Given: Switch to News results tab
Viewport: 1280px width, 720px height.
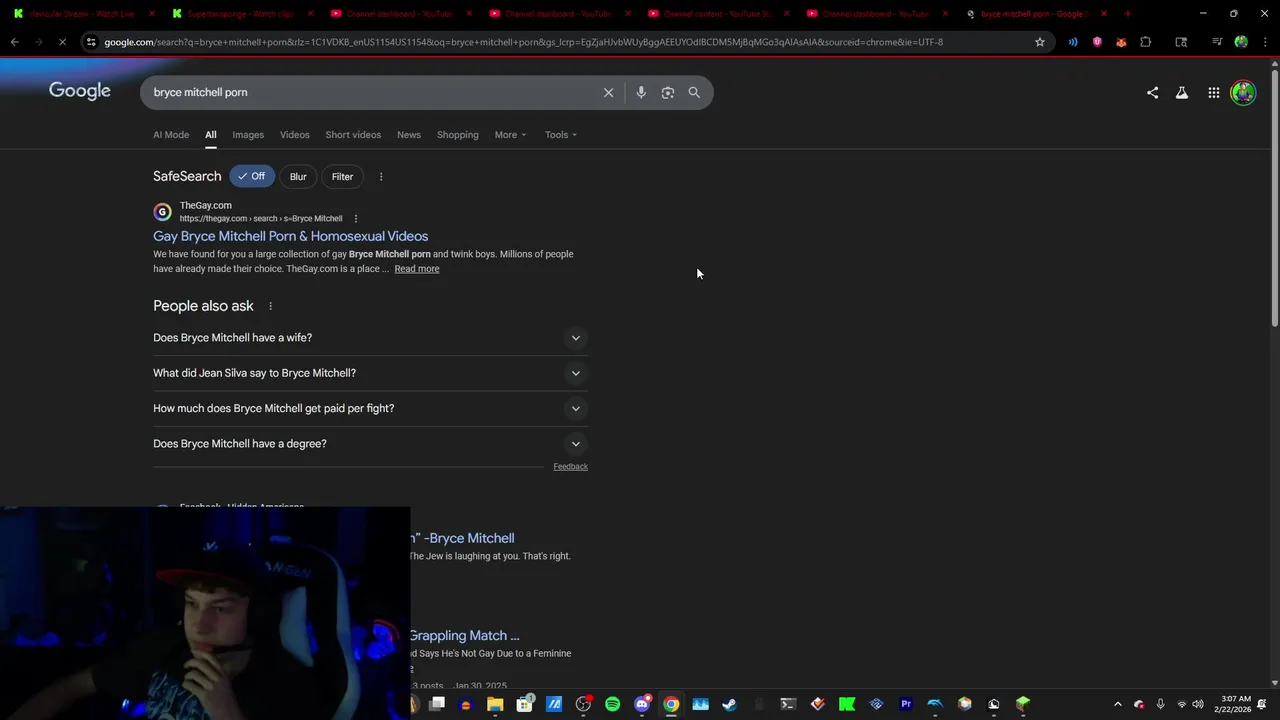Looking at the screenshot, I should coord(409,135).
